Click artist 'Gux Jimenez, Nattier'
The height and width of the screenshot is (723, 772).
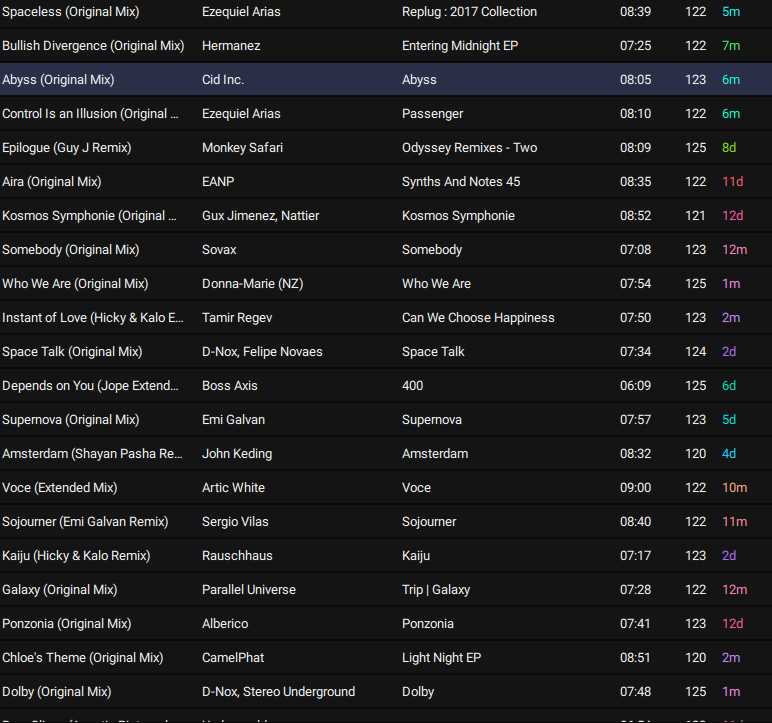[x=260, y=216]
